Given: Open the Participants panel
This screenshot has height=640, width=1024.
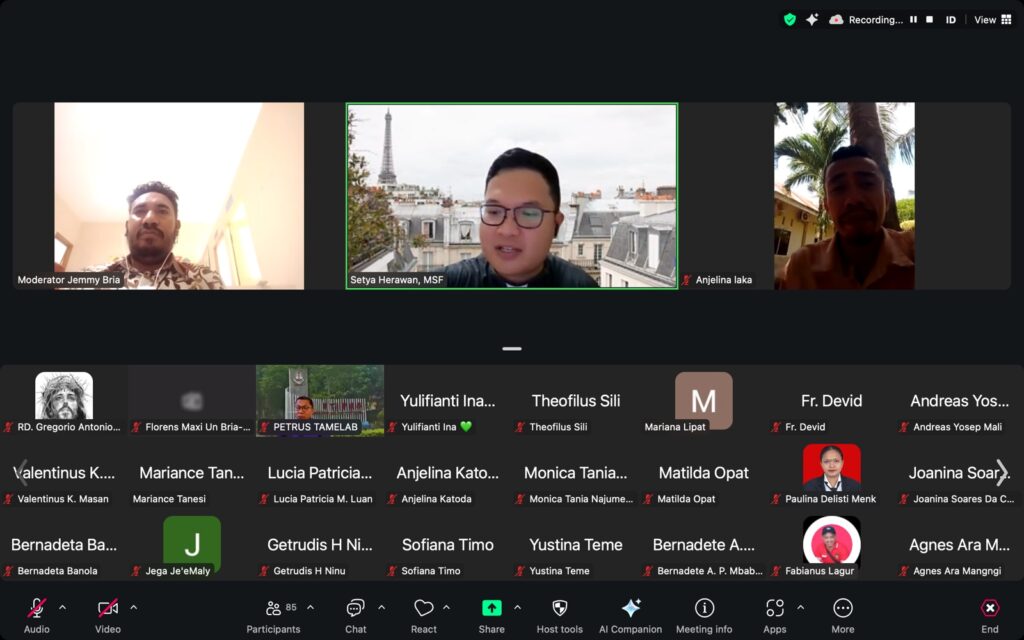Looking at the screenshot, I should (273, 609).
